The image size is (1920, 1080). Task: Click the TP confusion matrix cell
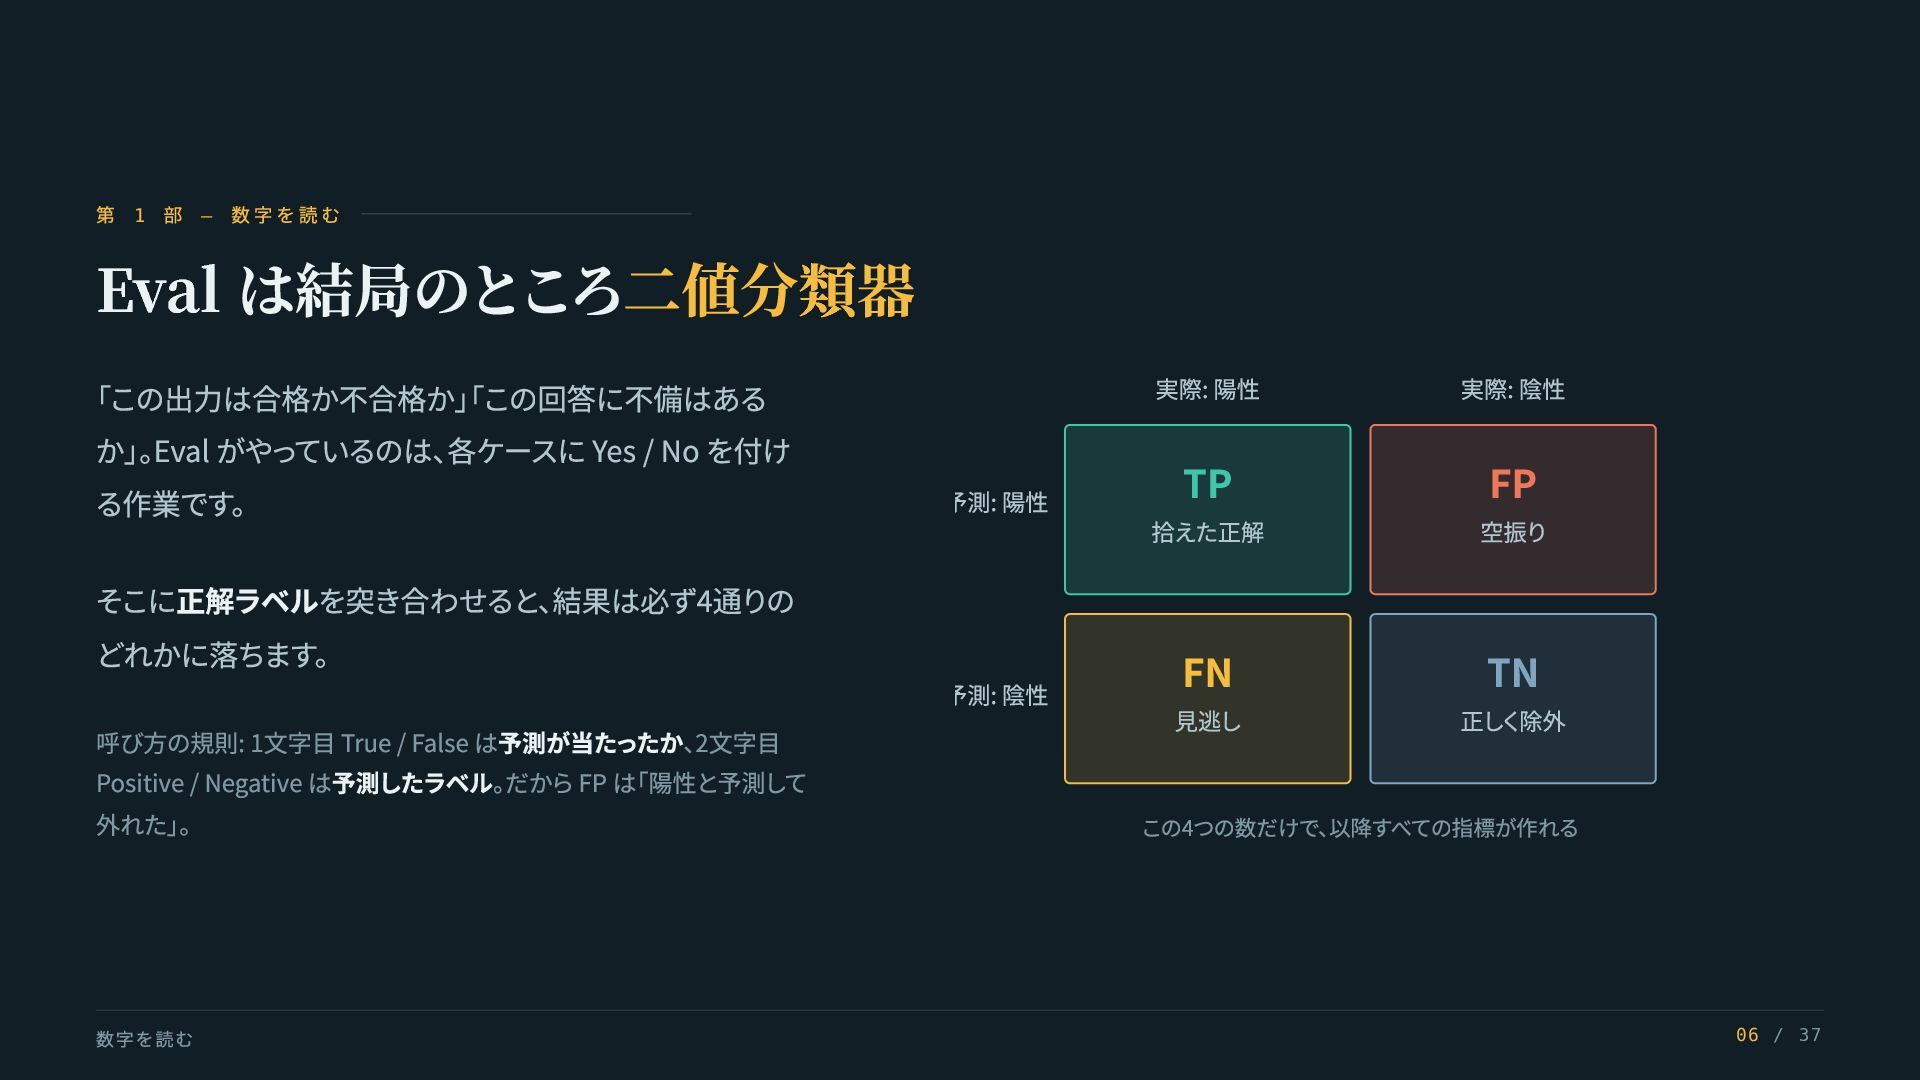pos(1207,510)
